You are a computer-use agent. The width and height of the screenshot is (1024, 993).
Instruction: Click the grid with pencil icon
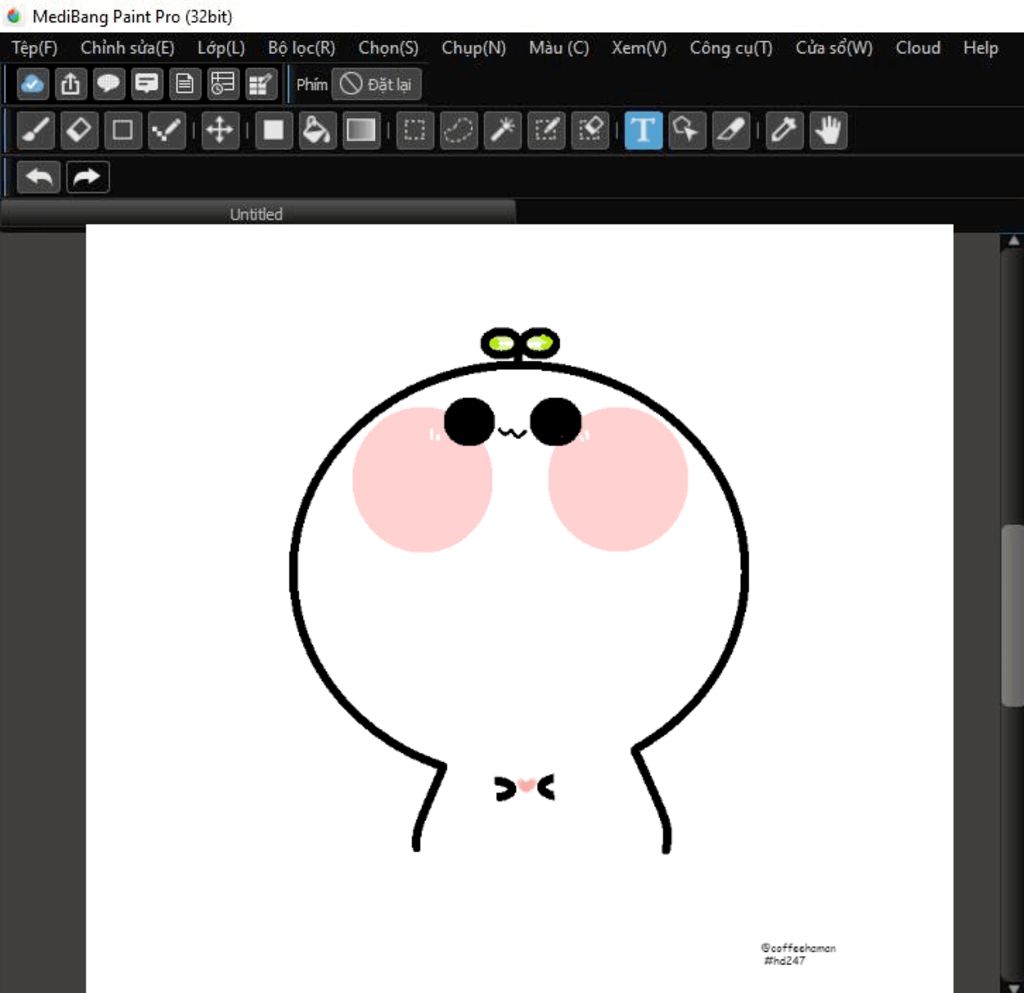[x=261, y=84]
